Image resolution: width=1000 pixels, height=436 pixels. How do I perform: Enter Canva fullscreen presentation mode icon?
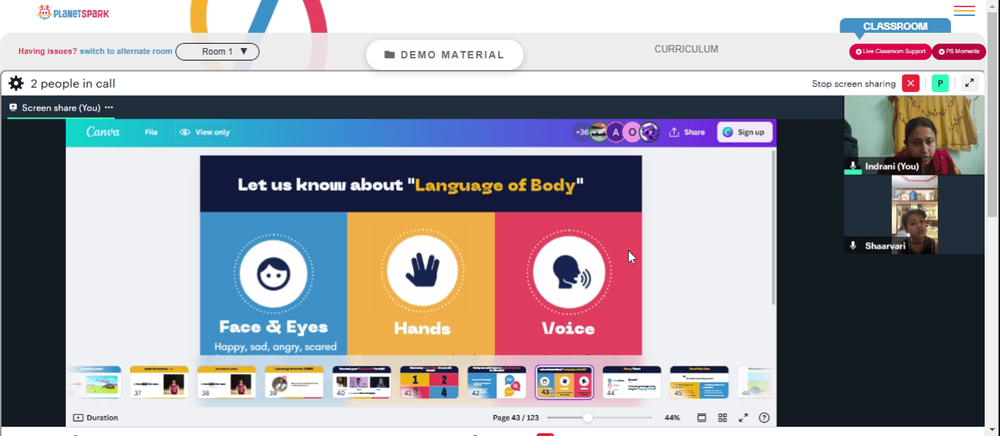(743, 418)
